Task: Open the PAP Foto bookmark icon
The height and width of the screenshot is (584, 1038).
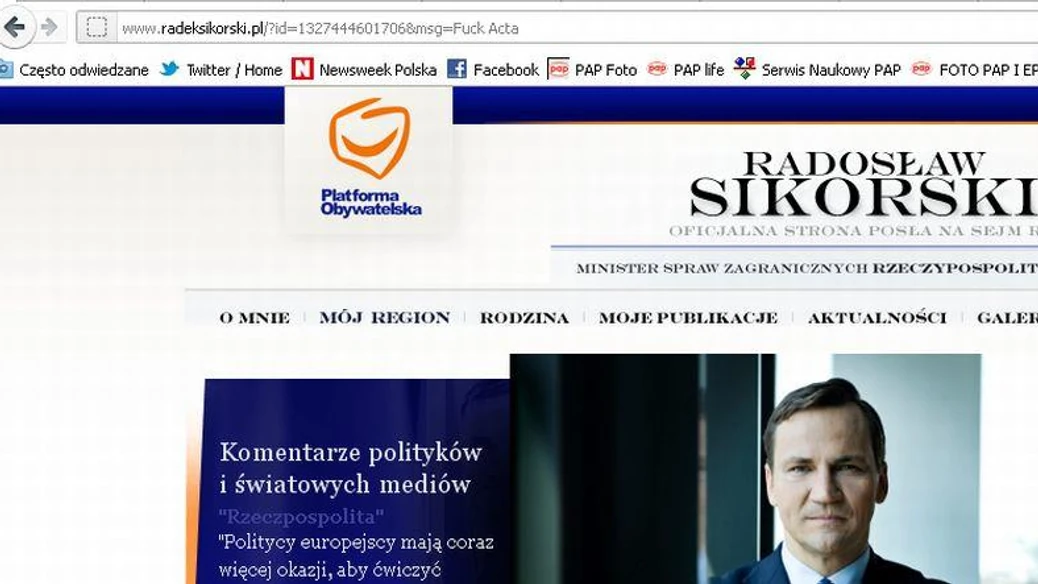Action: tap(558, 69)
